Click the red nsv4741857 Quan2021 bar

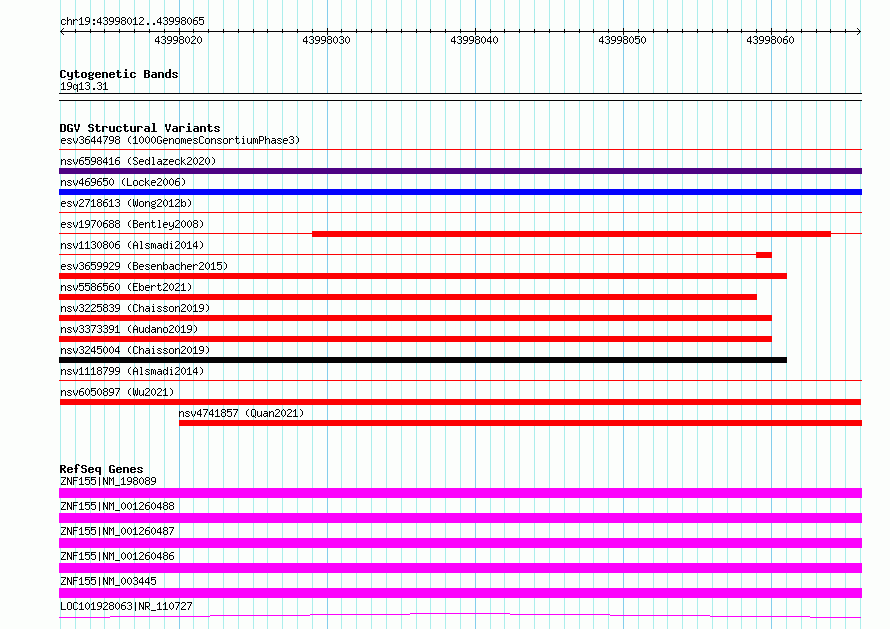pos(520,423)
